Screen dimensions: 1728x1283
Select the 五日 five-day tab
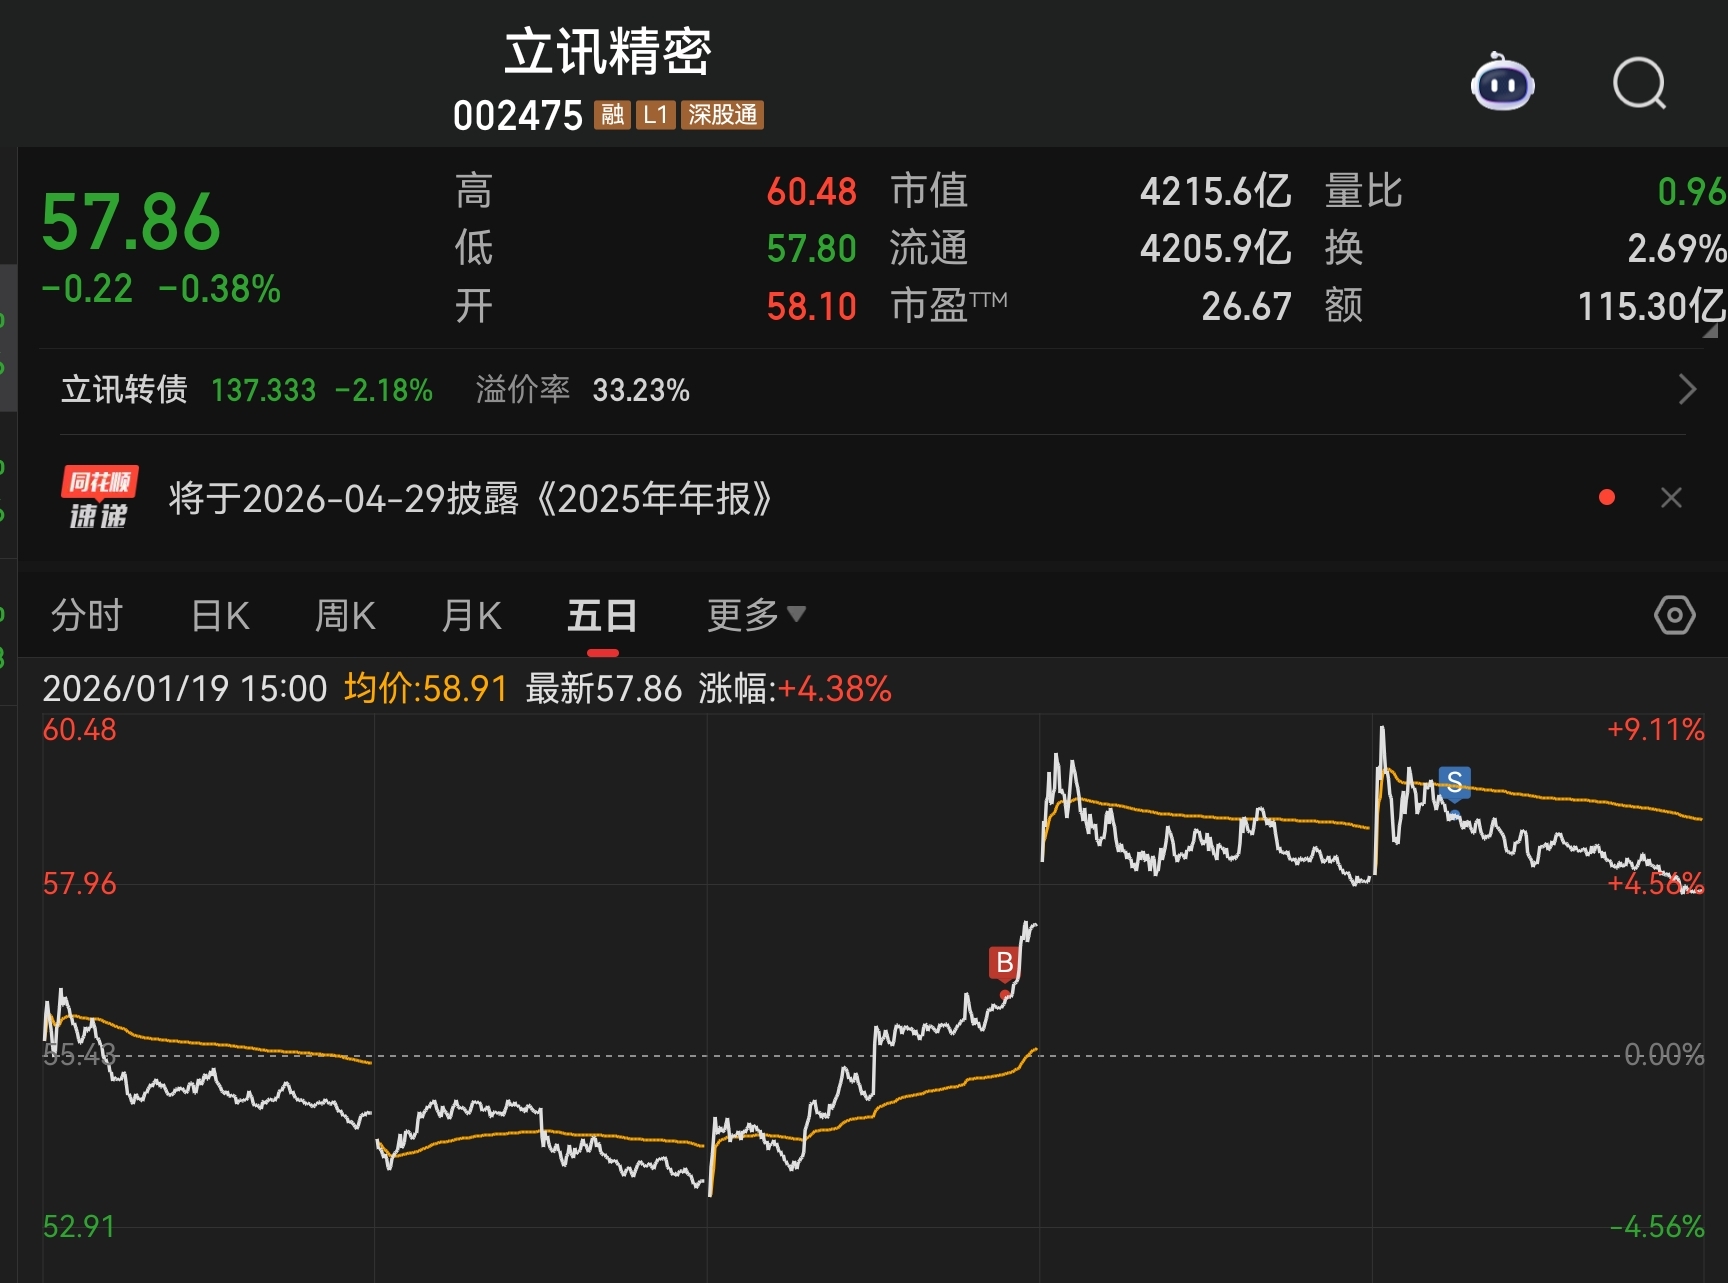[x=602, y=615]
